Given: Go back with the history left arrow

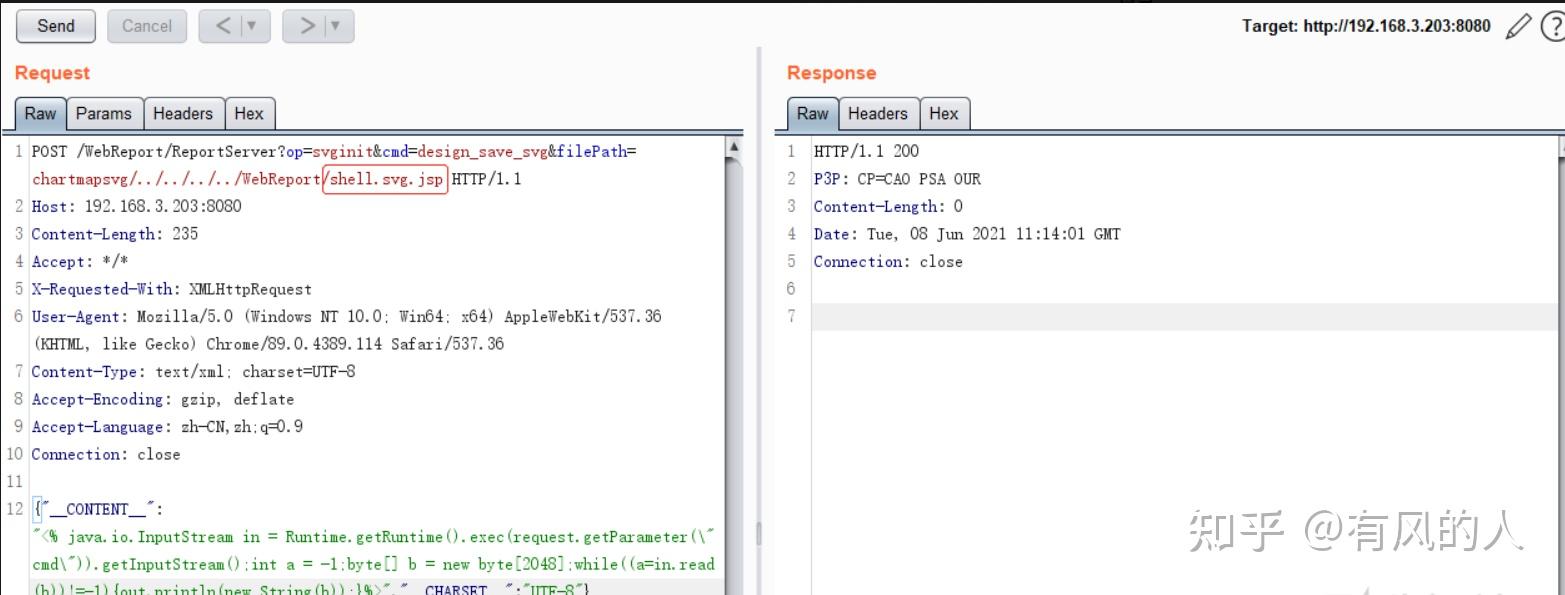Looking at the screenshot, I should pos(221,26).
